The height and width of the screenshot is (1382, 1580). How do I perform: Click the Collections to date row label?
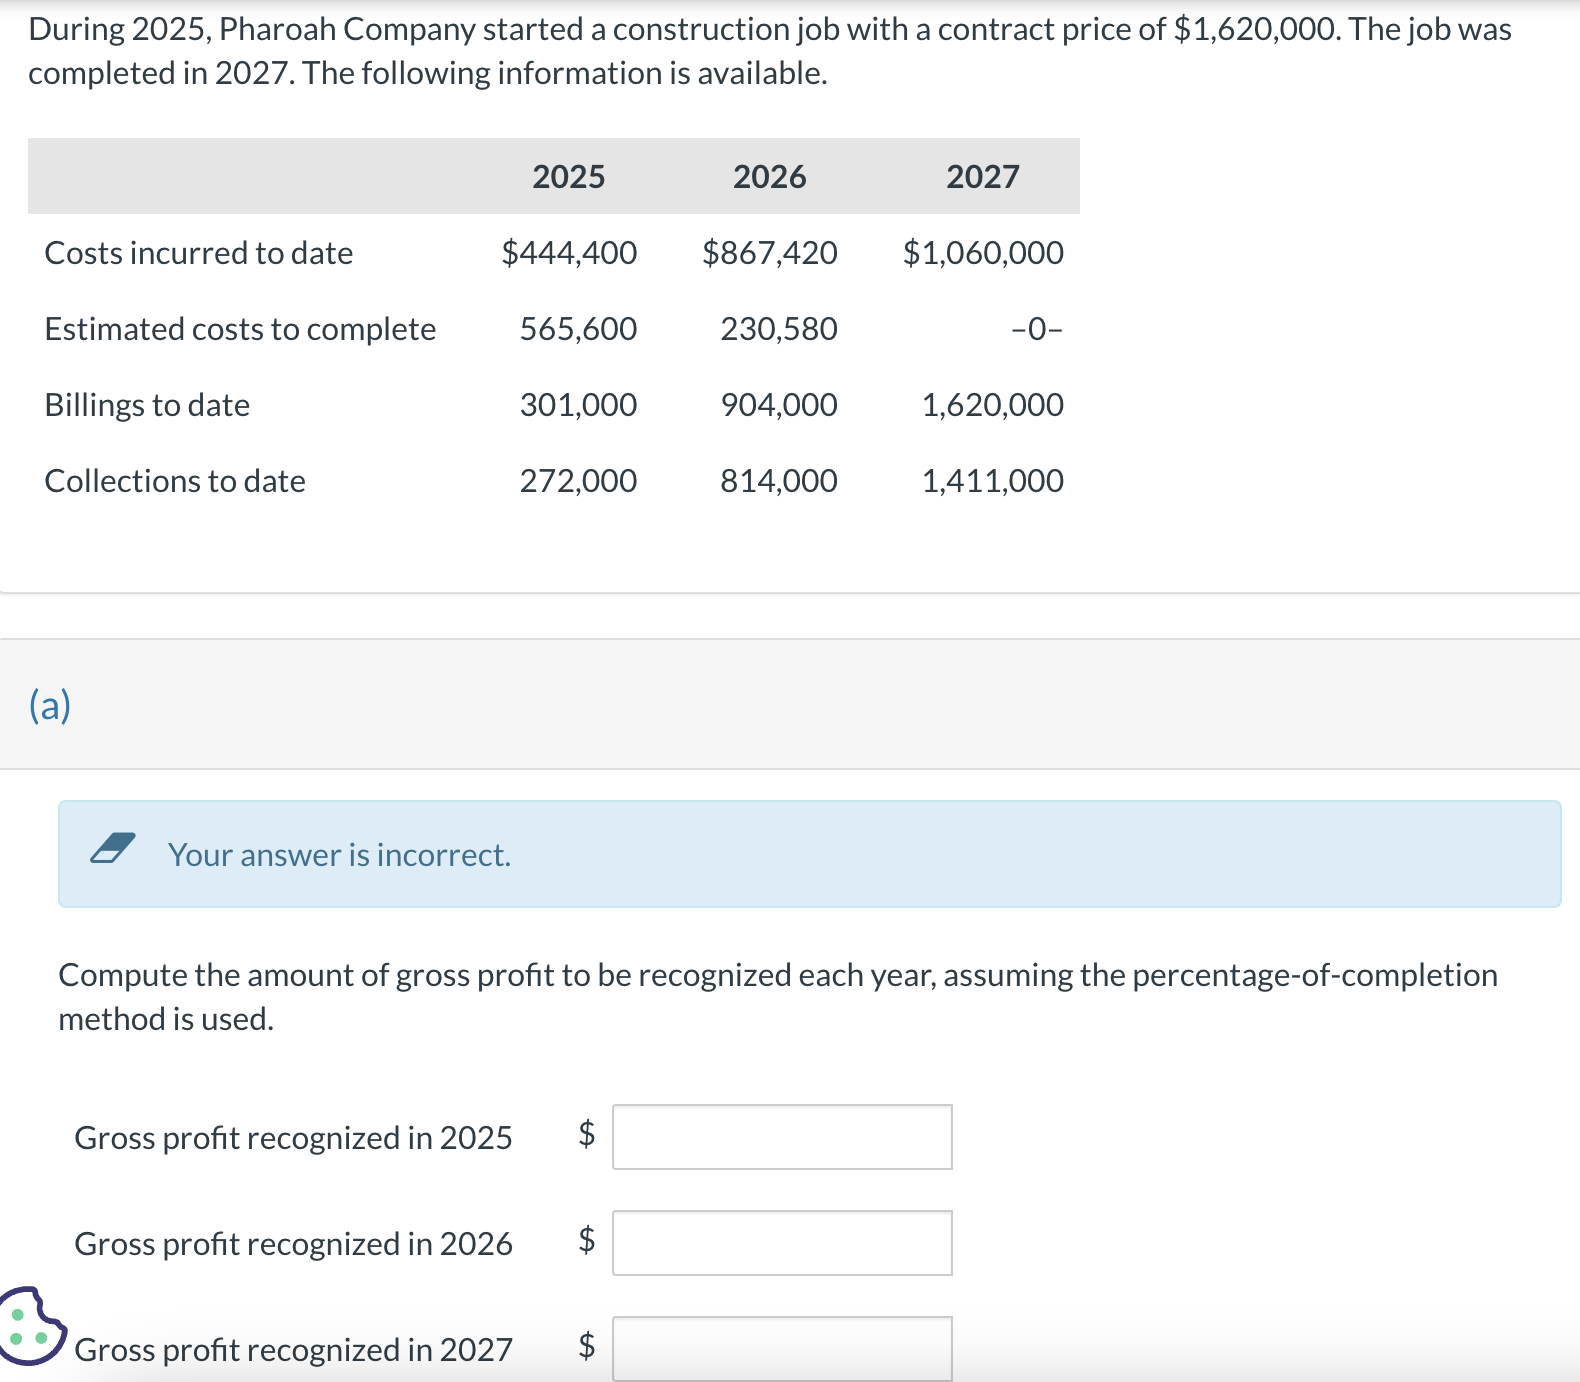(x=175, y=481)
